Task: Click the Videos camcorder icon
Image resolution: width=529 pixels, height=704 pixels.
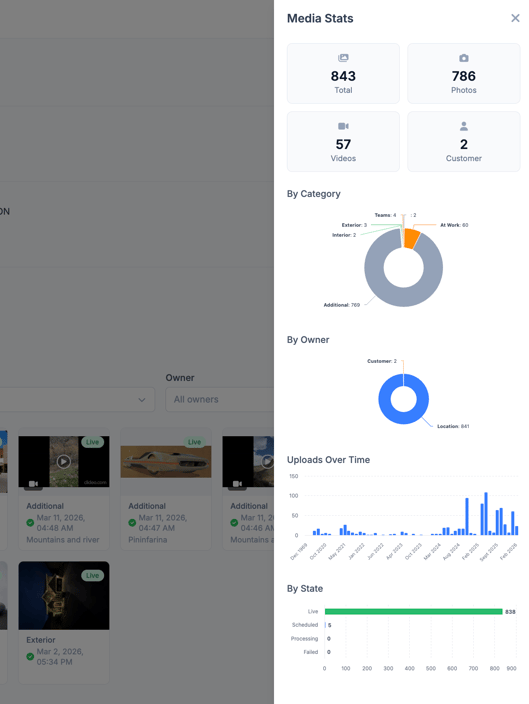Action: [343, 126]
